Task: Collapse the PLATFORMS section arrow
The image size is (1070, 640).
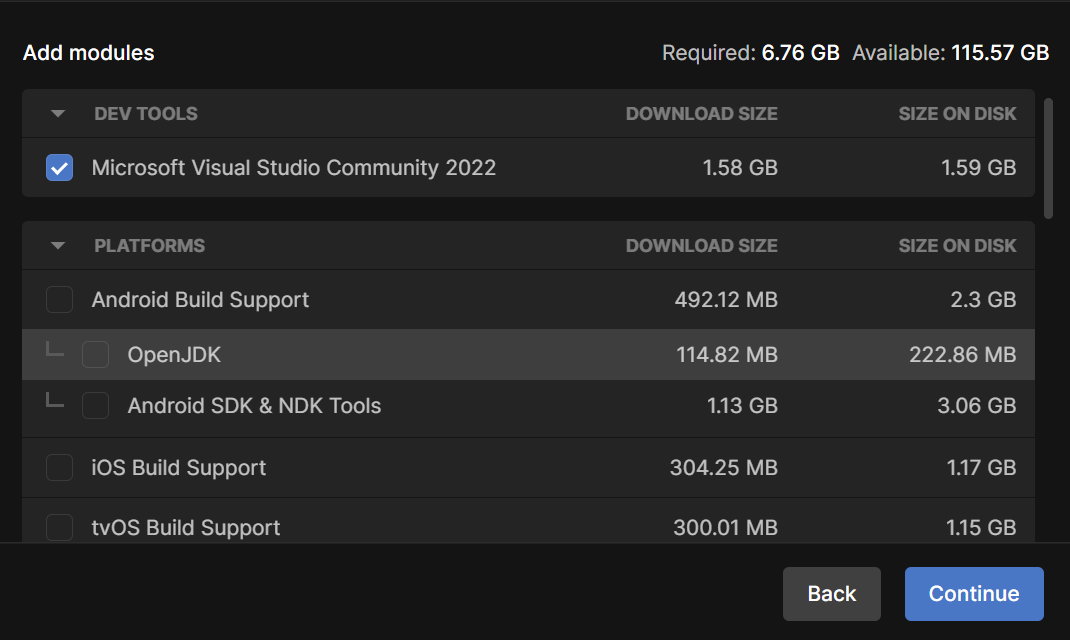Action: point(58,246)
